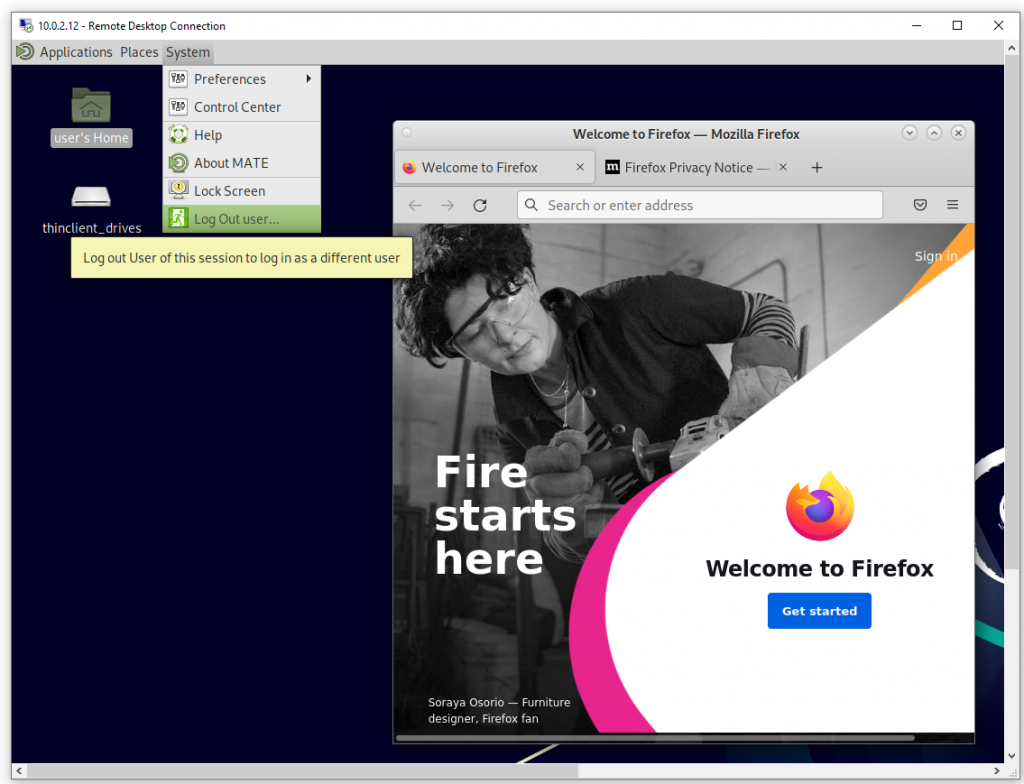The height and width of the screenshot is (784, 1024).
Task: Close the Mozilla Firefox window
Action: click(x=958, y=133)
